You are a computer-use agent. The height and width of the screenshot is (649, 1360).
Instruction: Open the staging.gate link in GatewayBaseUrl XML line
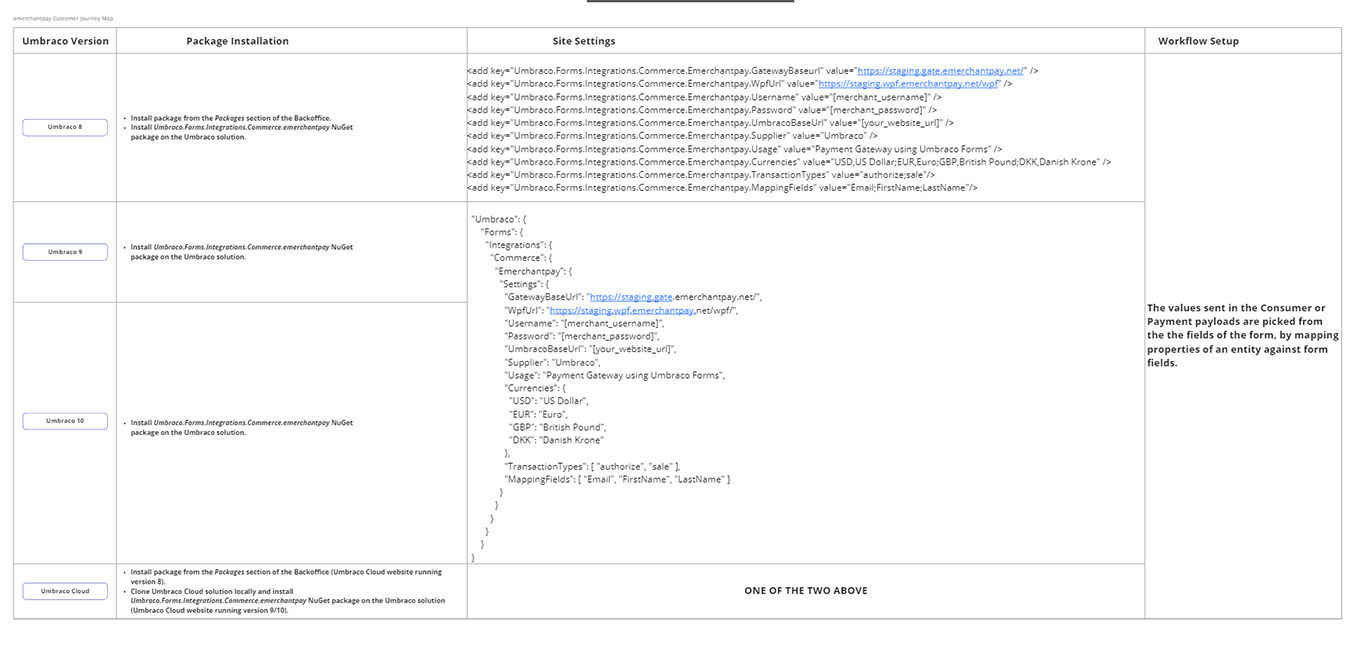942,71
